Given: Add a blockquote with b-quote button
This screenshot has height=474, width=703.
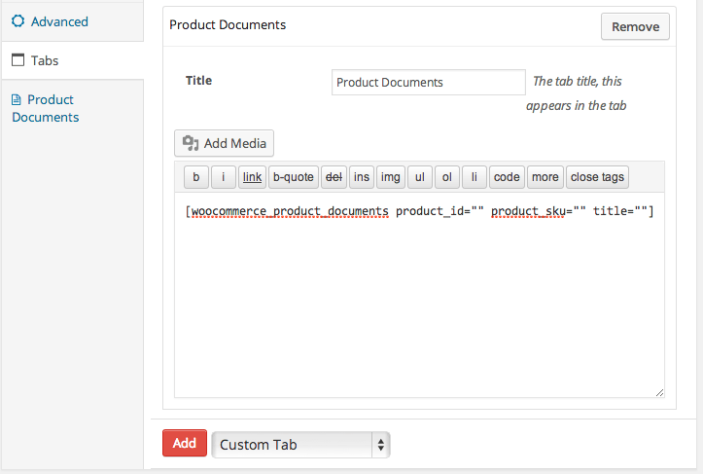Looking at the screenshot, I should click(293, 177).
